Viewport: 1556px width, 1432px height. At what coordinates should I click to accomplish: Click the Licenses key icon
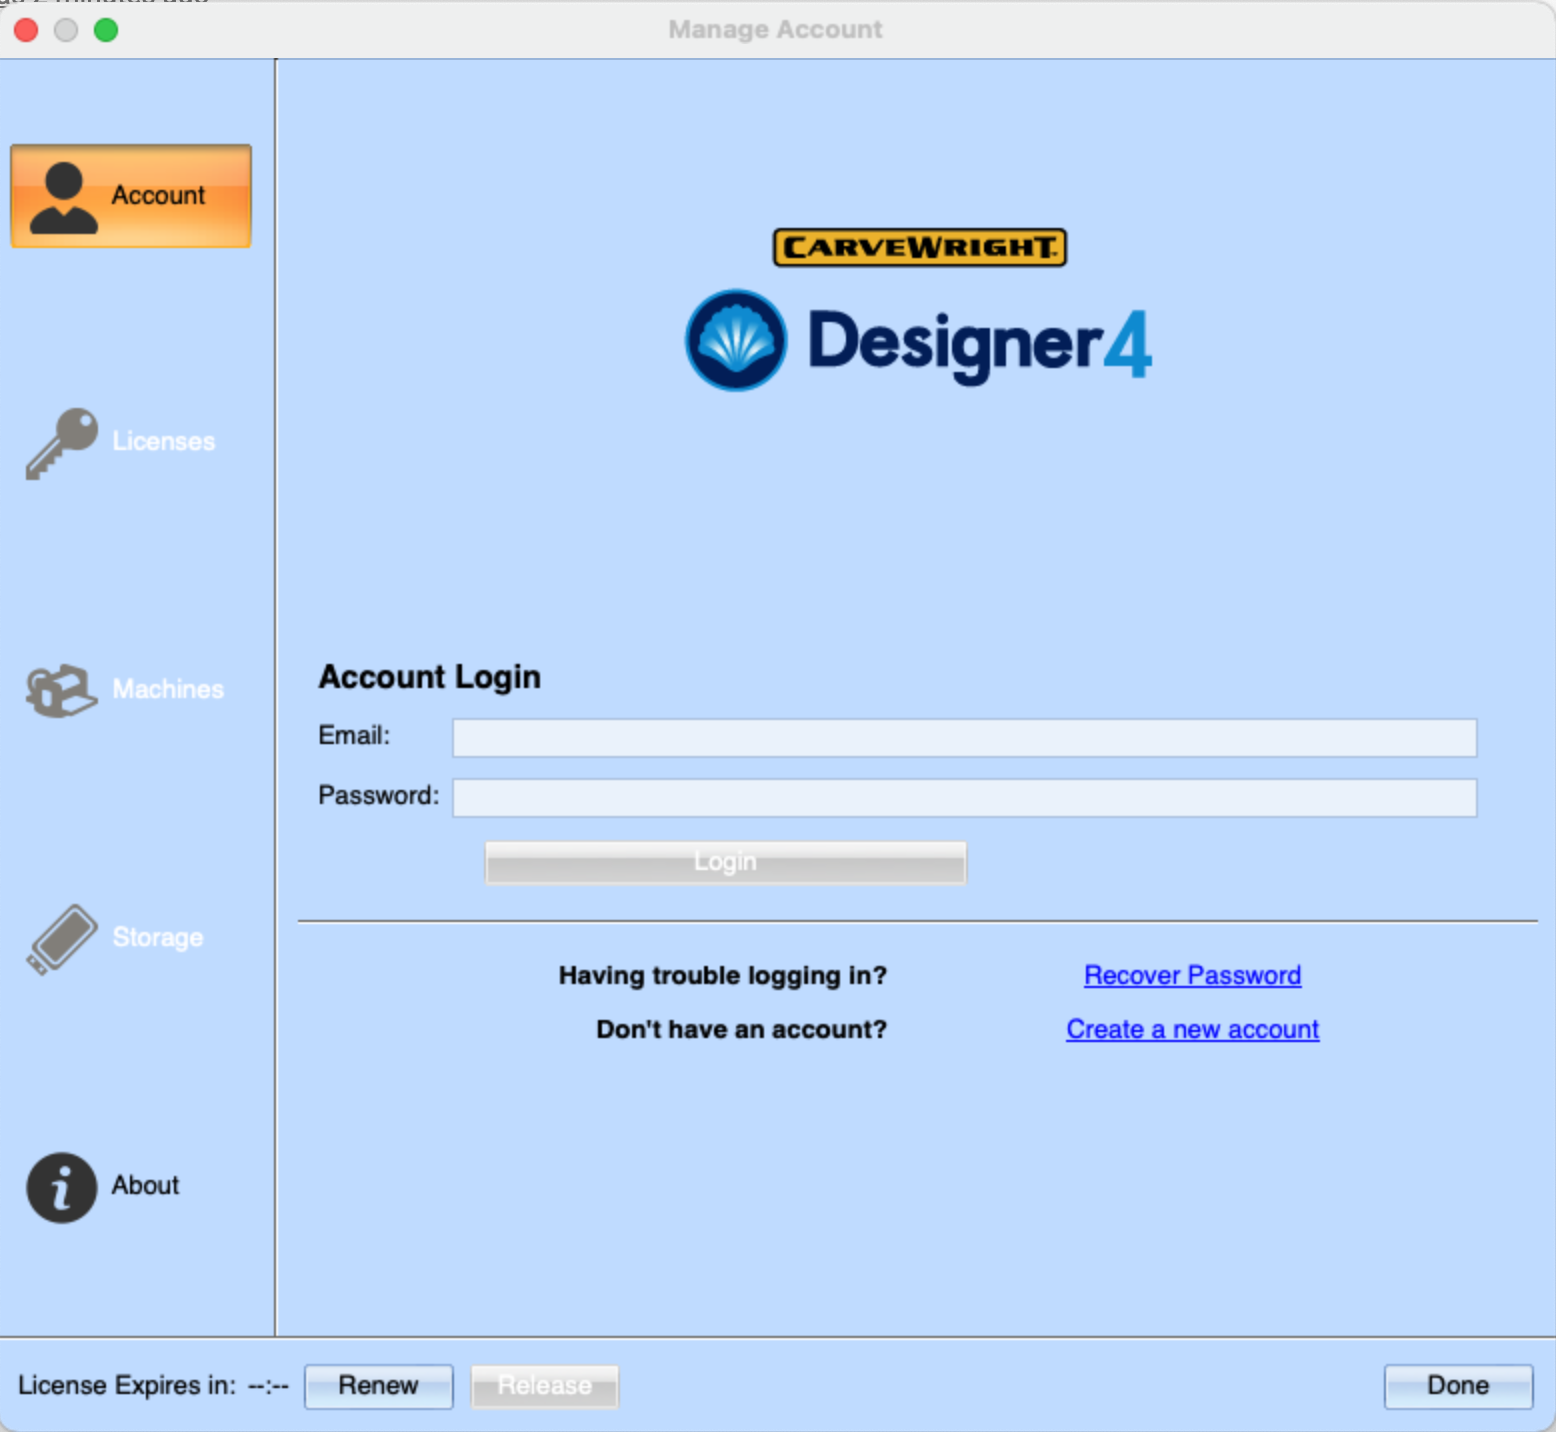pos(62,443)
